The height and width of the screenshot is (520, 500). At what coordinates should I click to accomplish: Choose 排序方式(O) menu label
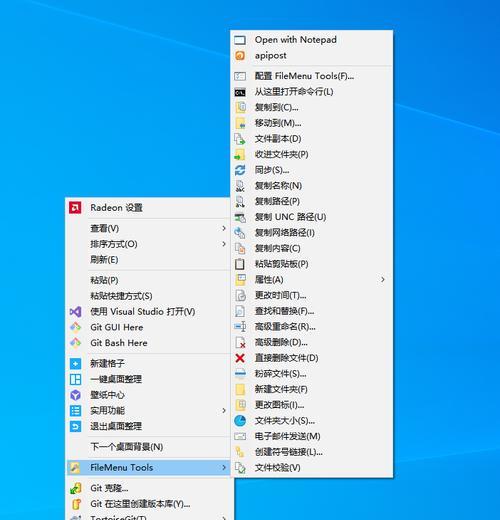tap(114, 244)
